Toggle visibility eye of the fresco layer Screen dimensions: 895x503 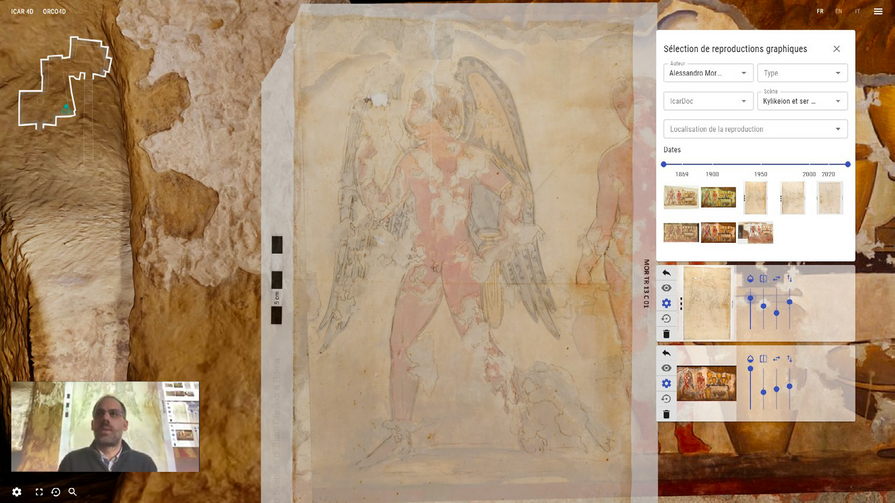[666, 368]
